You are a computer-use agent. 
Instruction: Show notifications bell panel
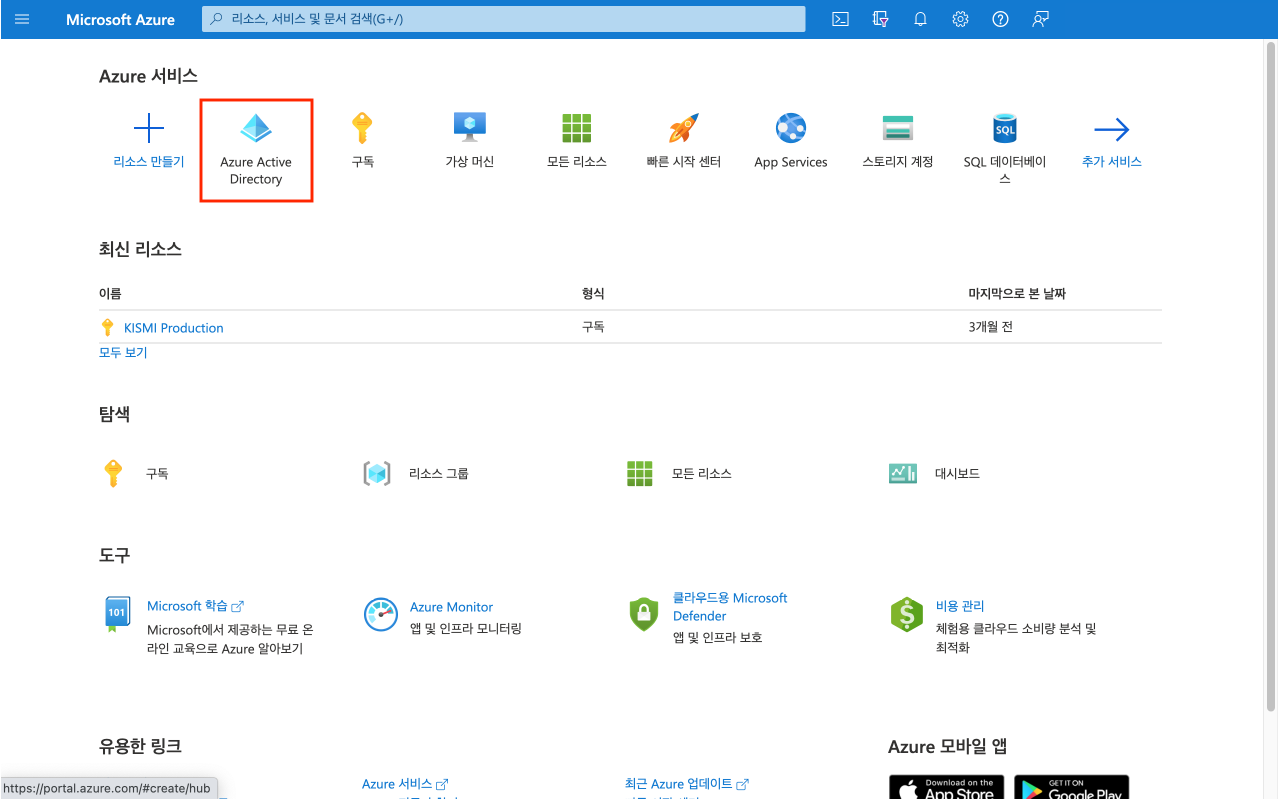click(x=920, y=19)
